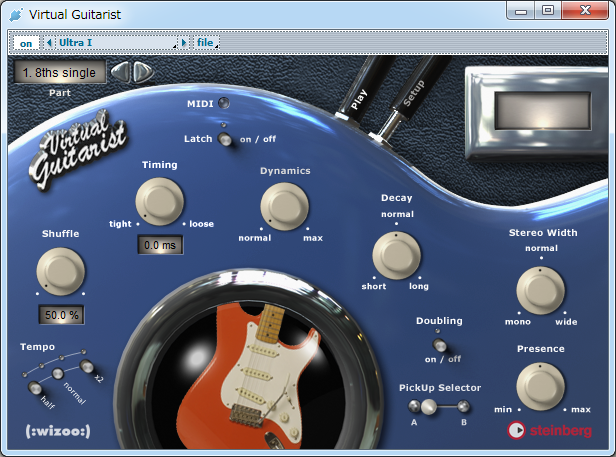Toggle the plugin on button

click(26, 43)
